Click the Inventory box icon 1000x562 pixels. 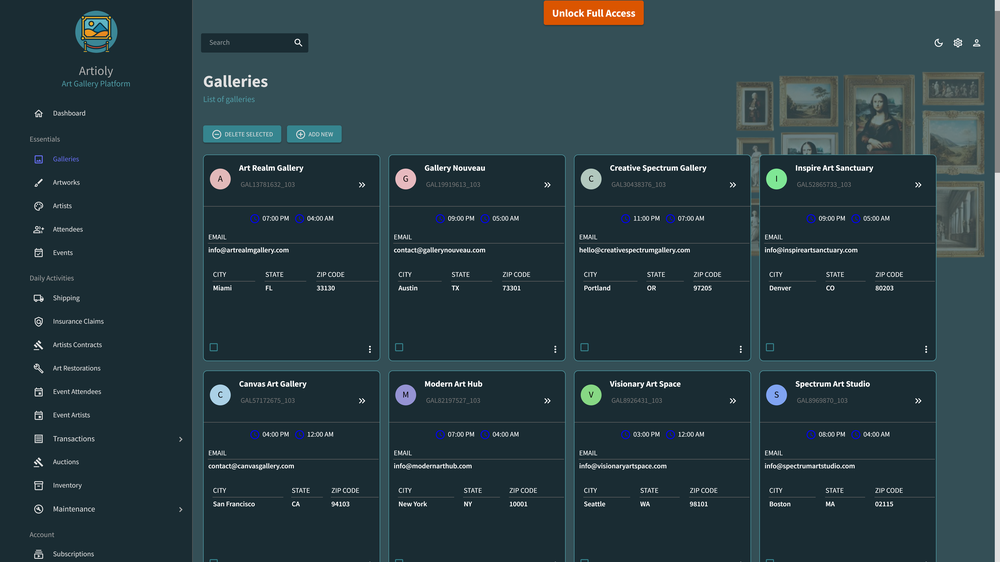click(38, 485)
